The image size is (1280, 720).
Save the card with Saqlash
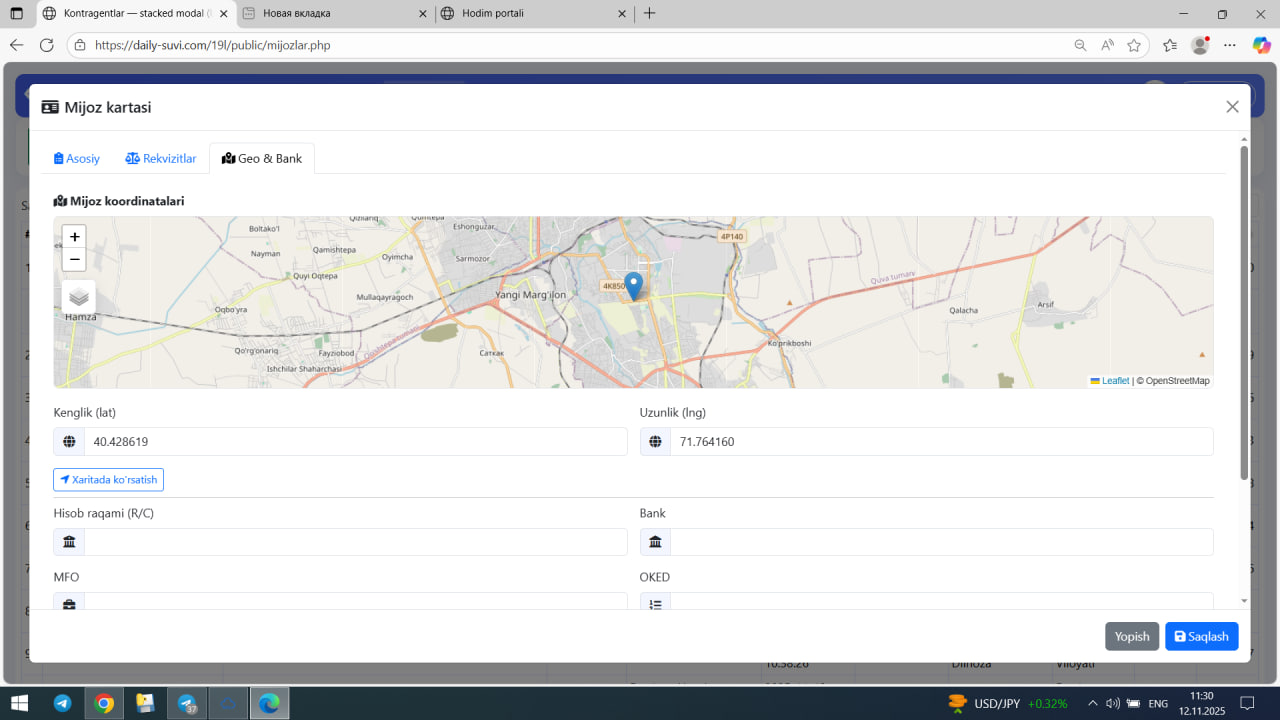pos(1201,636)
